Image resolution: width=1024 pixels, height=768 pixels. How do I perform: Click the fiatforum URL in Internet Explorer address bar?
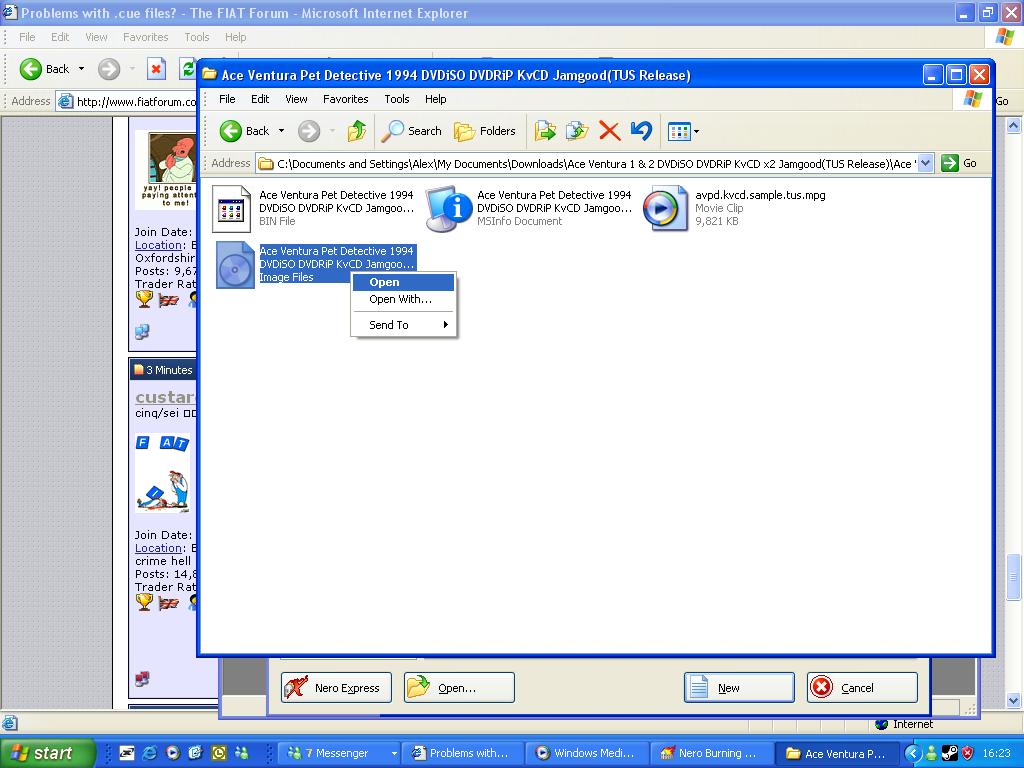tap(136, 101)
